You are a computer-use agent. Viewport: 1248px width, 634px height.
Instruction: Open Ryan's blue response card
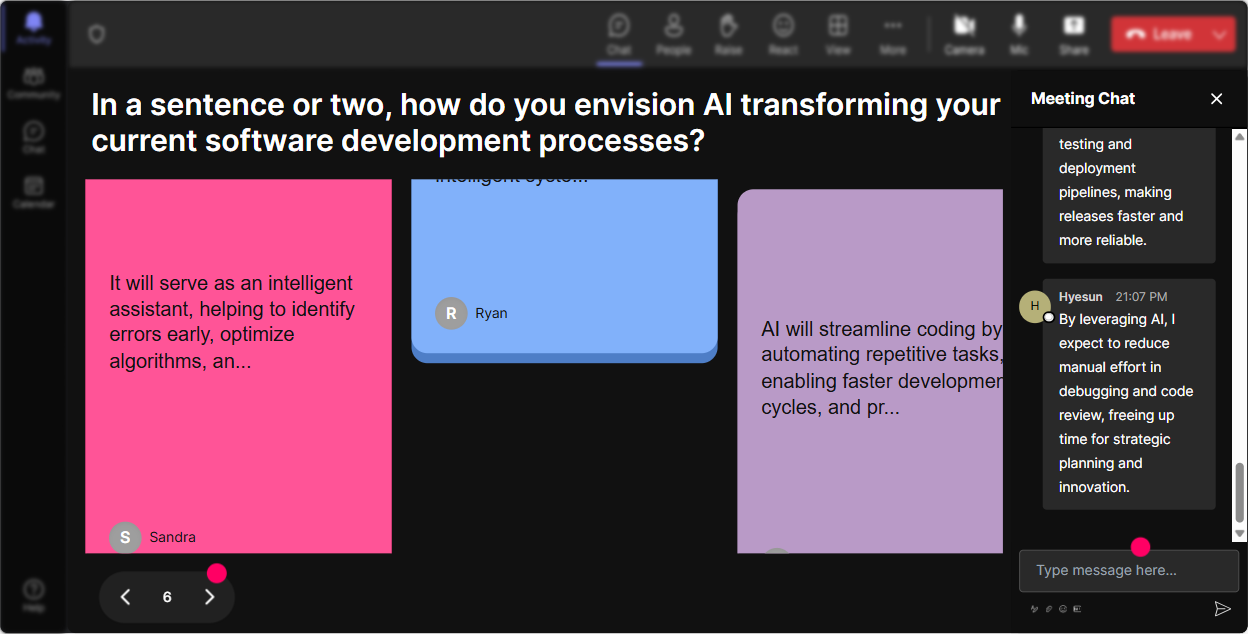[x=564, y=270]
